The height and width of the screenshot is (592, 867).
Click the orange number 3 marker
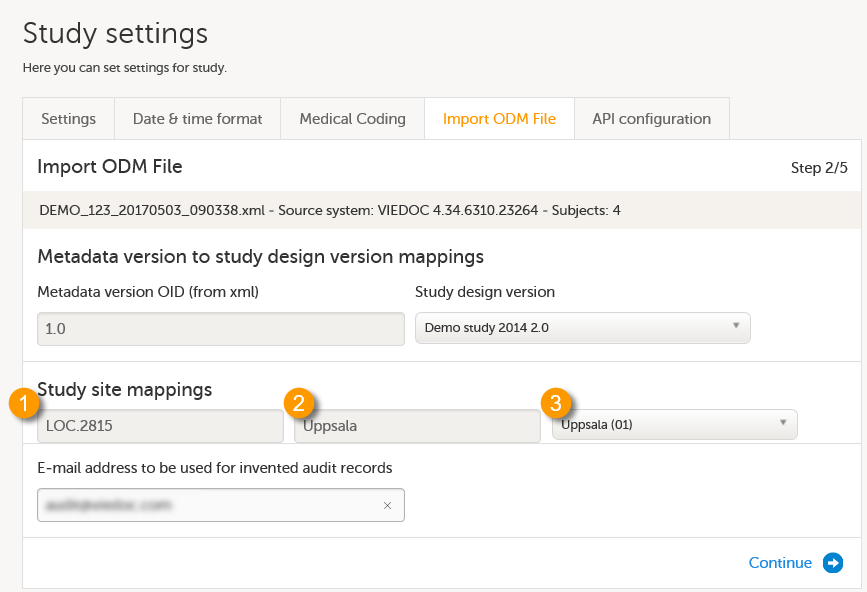pos(557,404)
